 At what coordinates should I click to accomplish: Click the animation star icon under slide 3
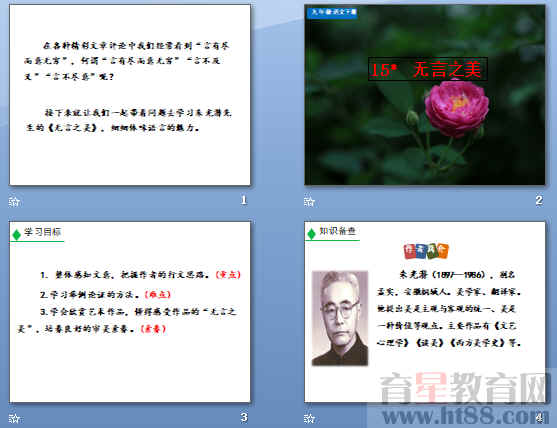14,418
